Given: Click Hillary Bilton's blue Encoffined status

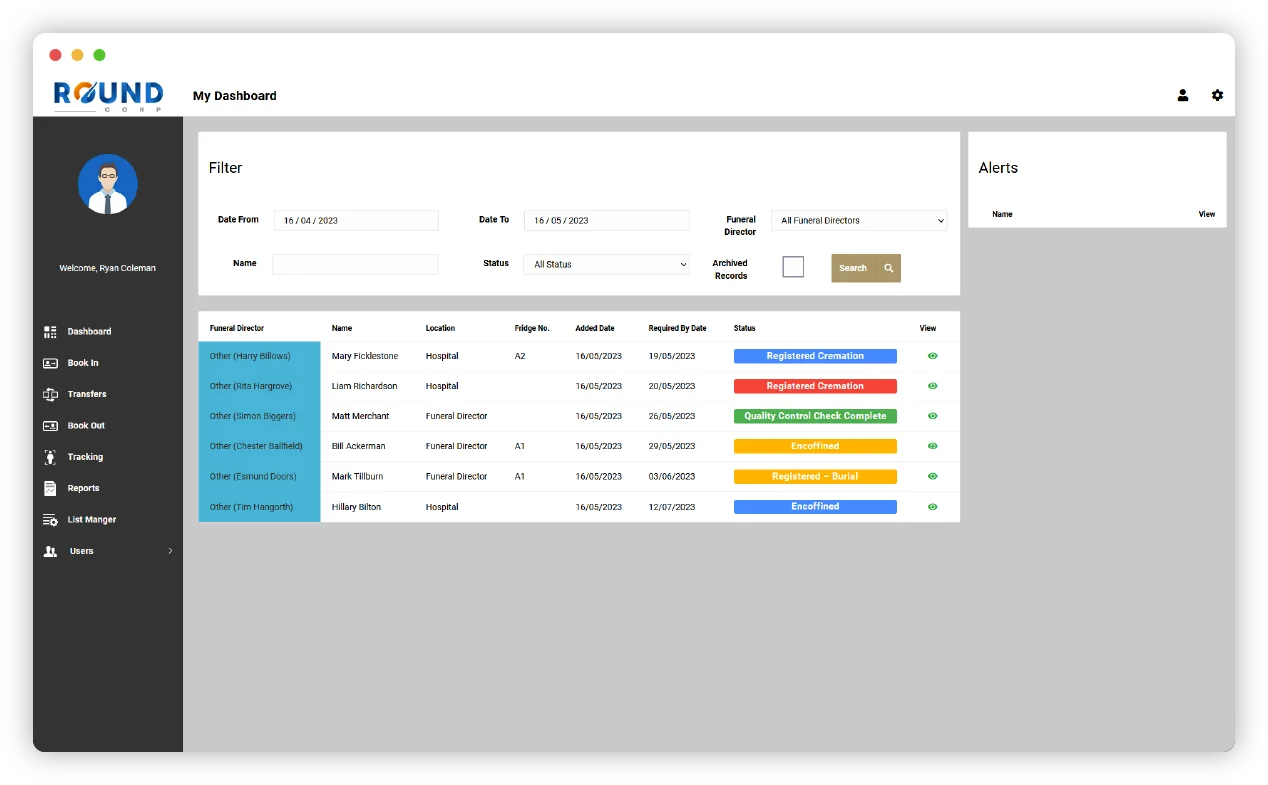Looking at the screenshot, I should [815, 506].
